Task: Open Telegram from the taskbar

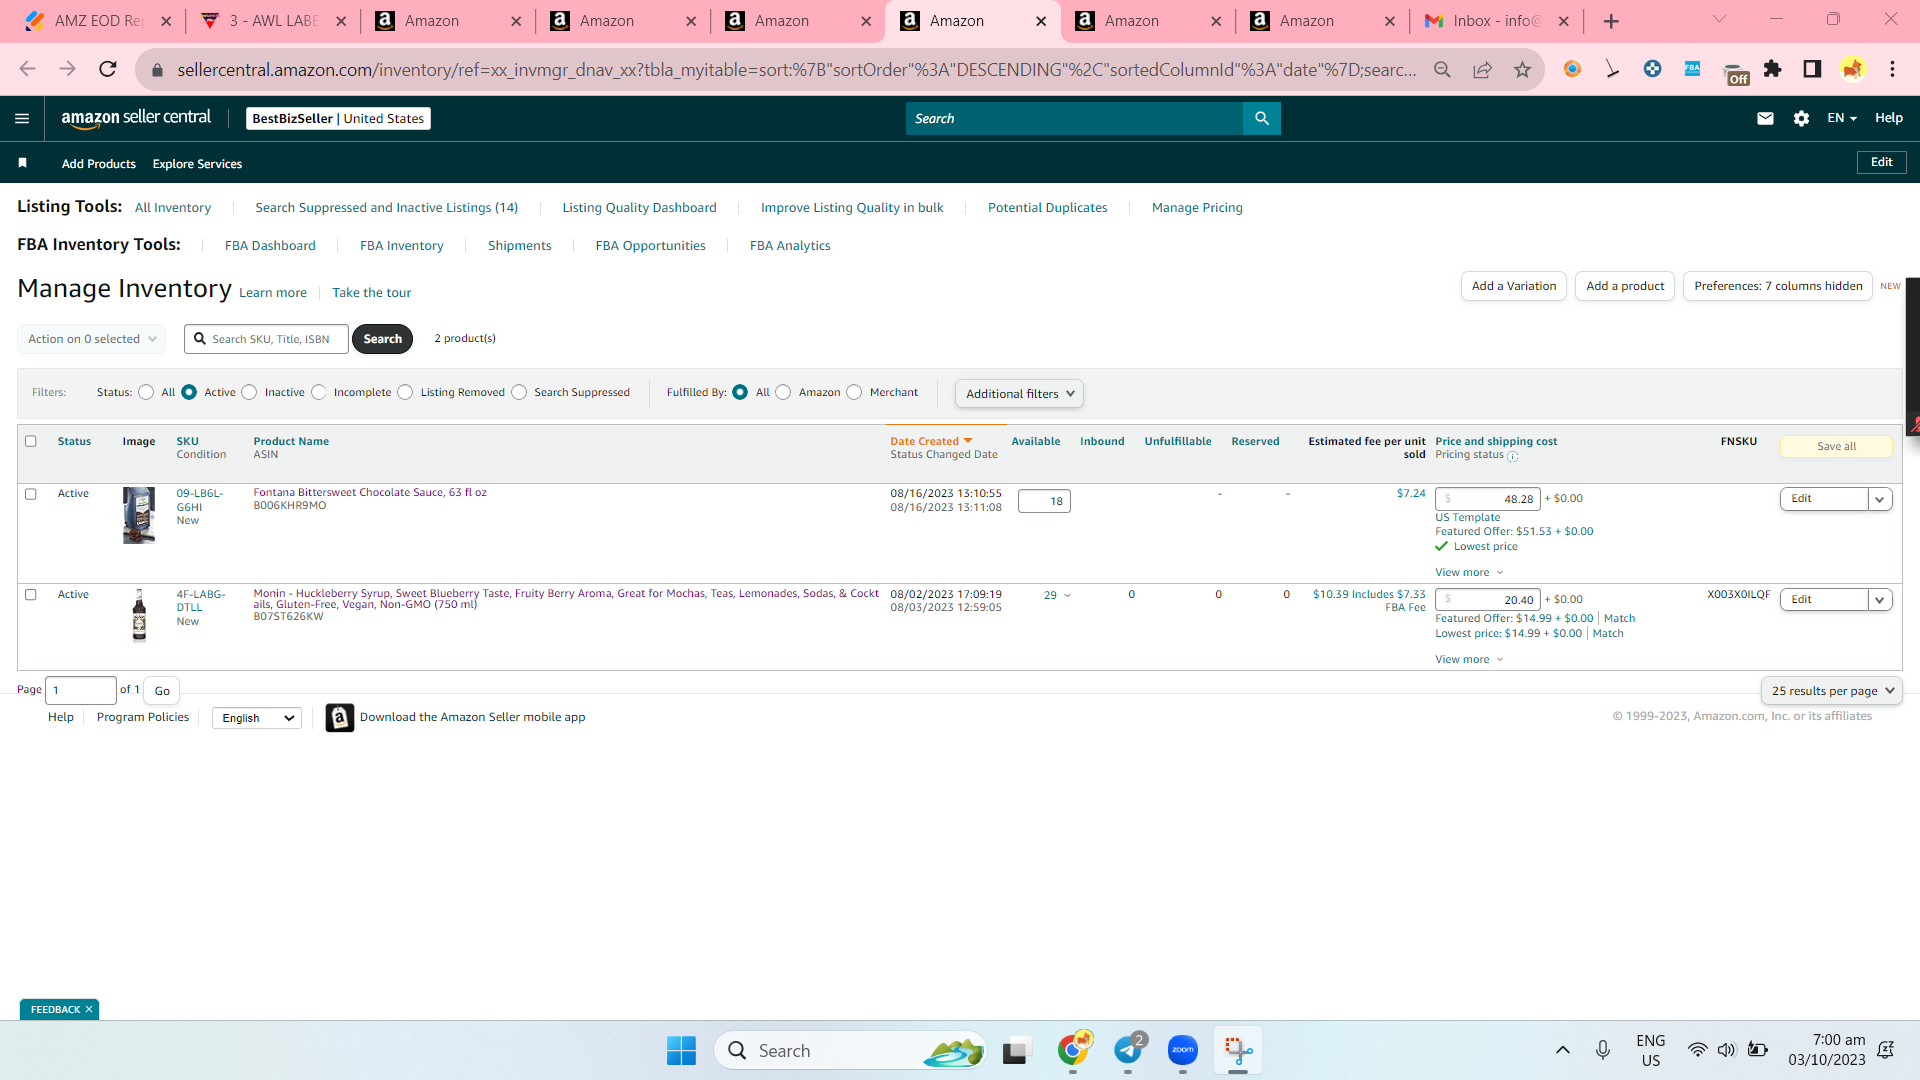Action: click(x=1128, y=1050)
